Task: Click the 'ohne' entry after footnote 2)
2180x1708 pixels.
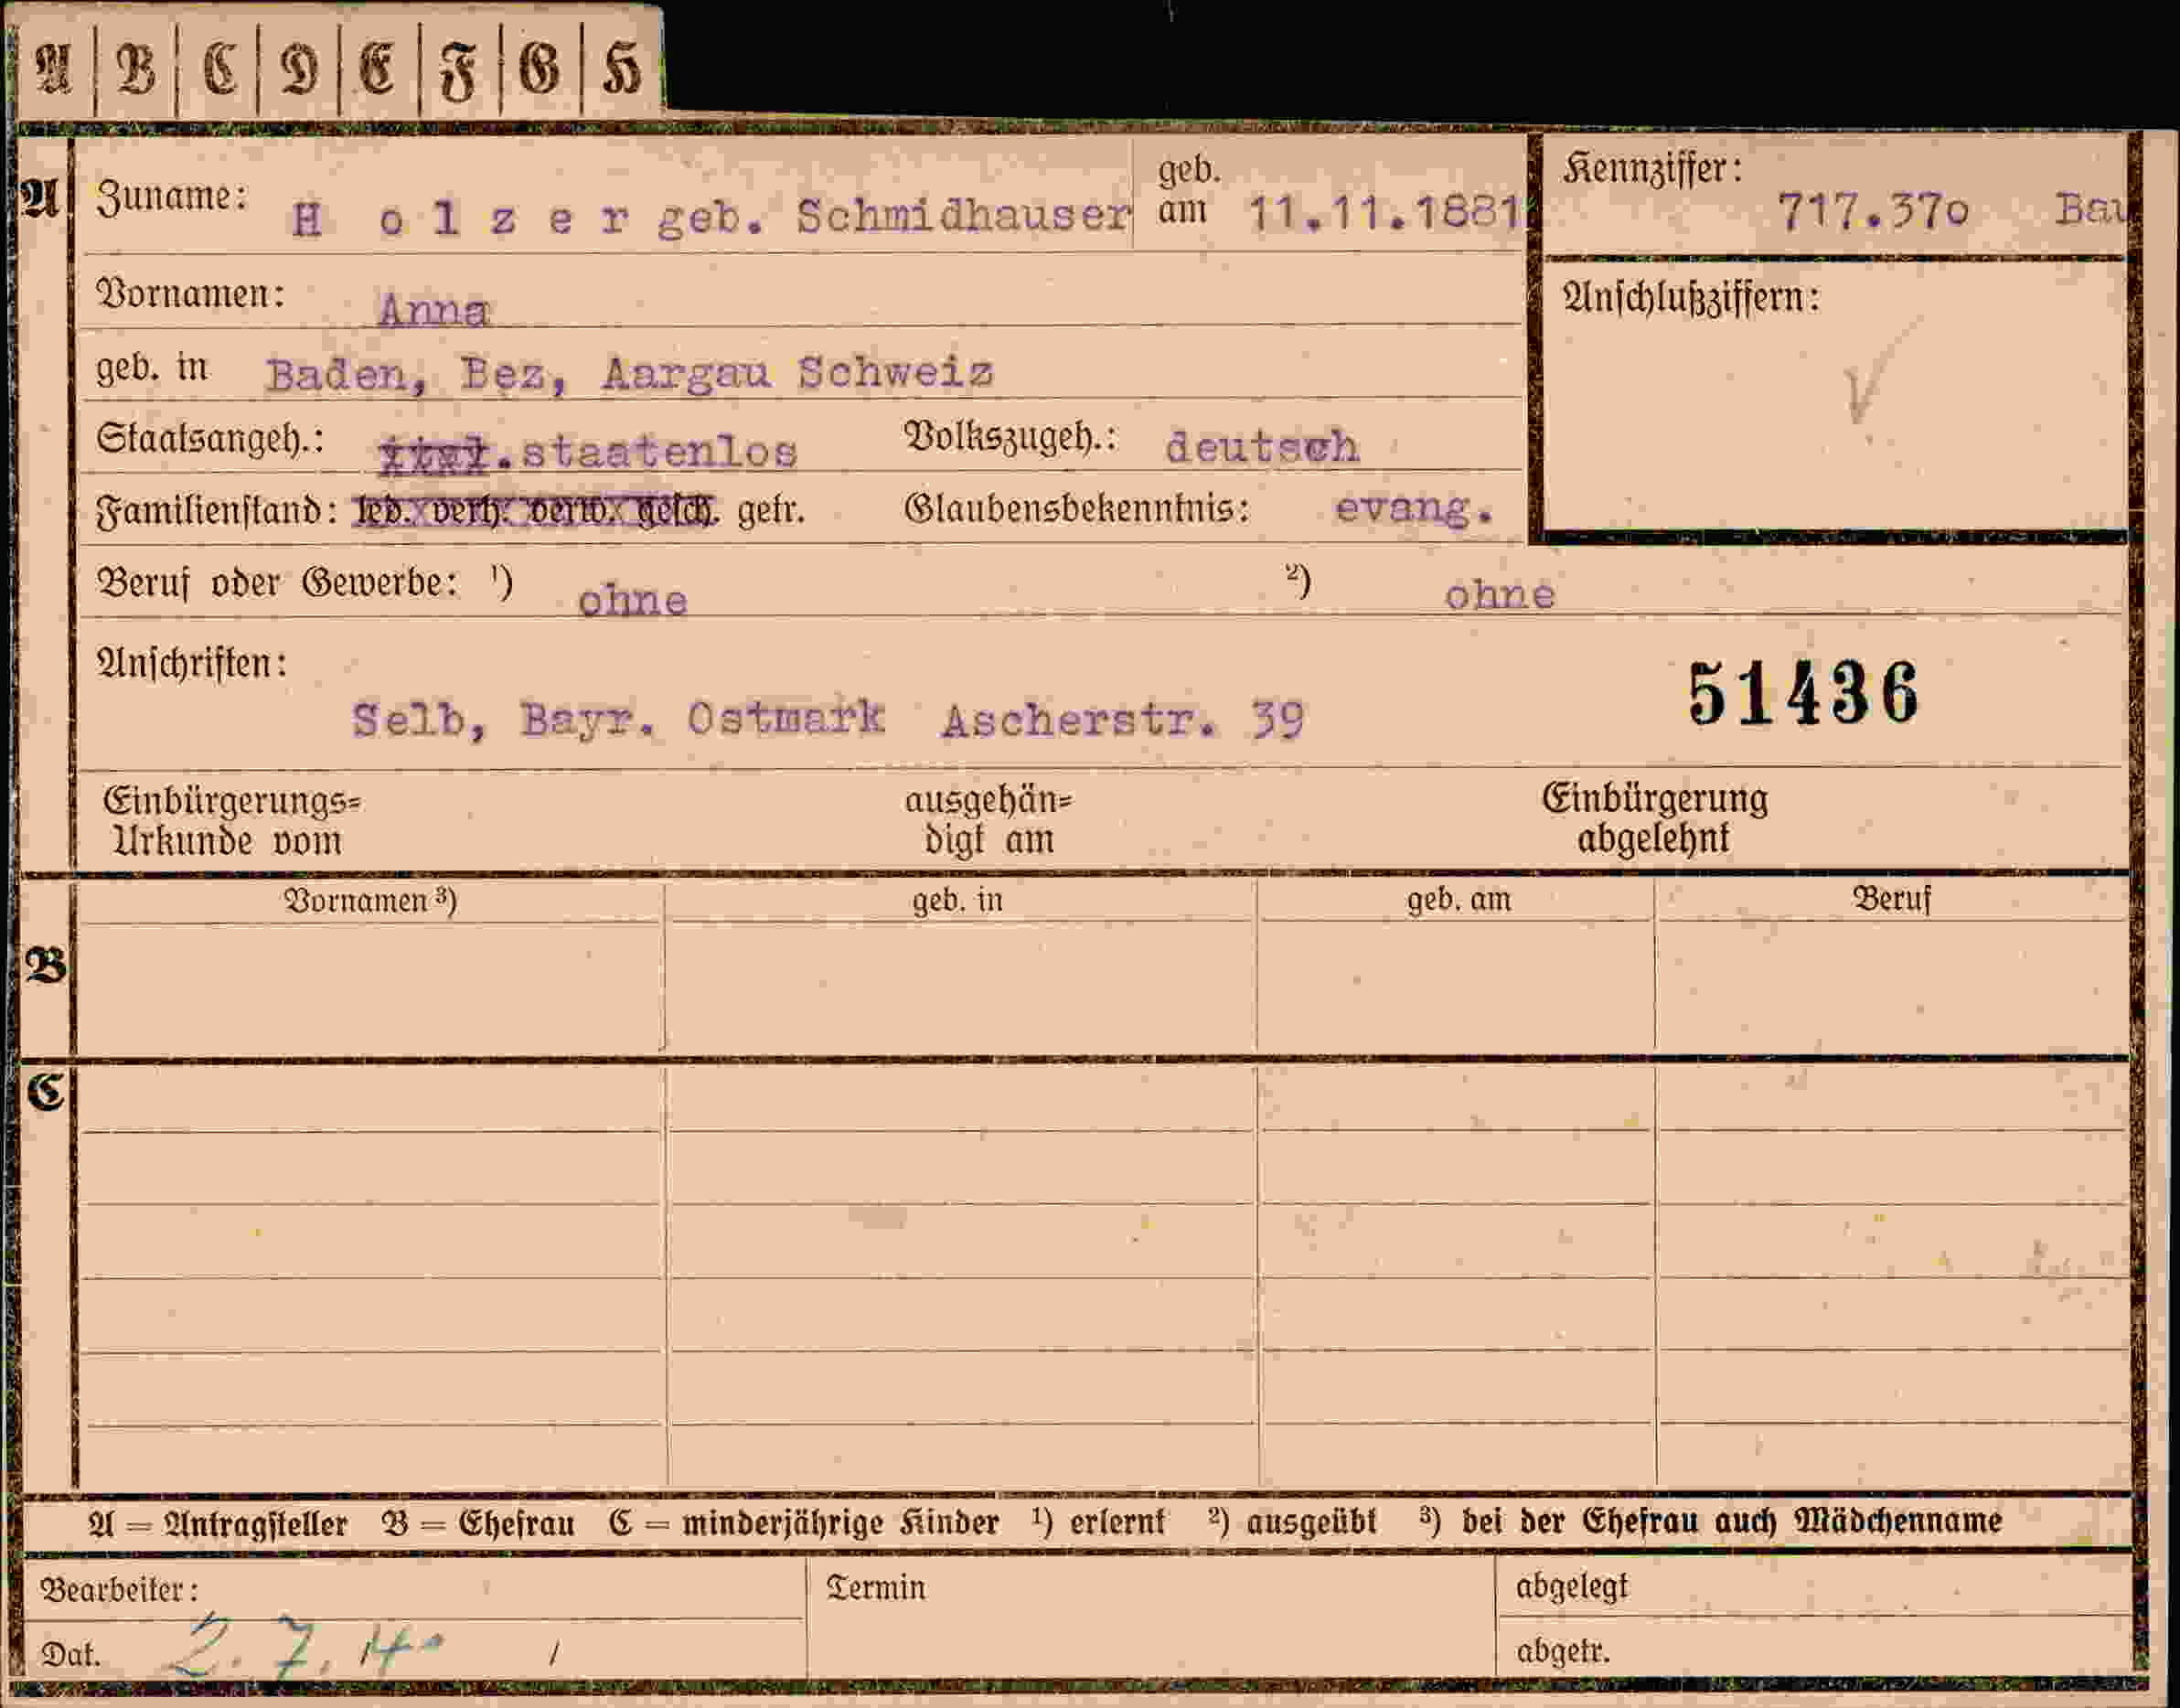Action: (x=1499, y=594)
